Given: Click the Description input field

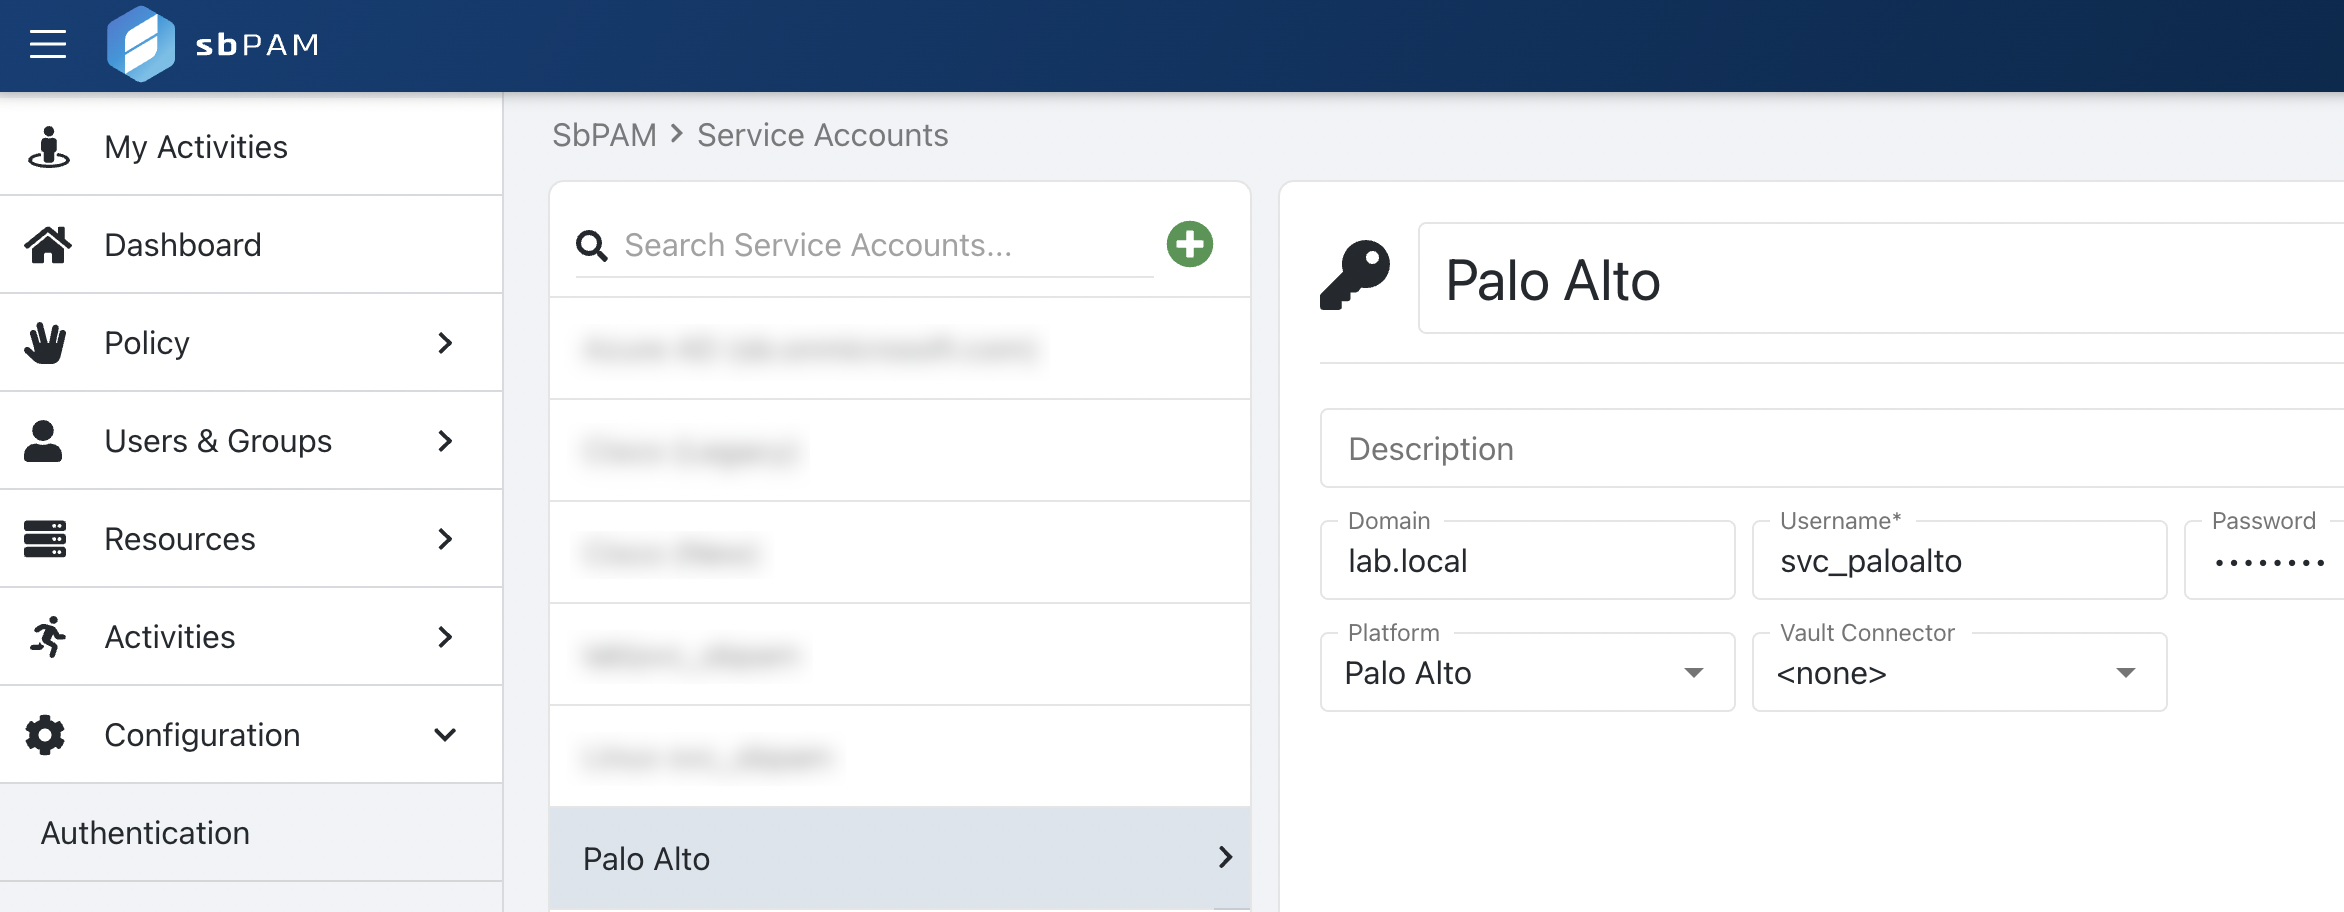Looking at the screenshot, I should [1830, 449].
